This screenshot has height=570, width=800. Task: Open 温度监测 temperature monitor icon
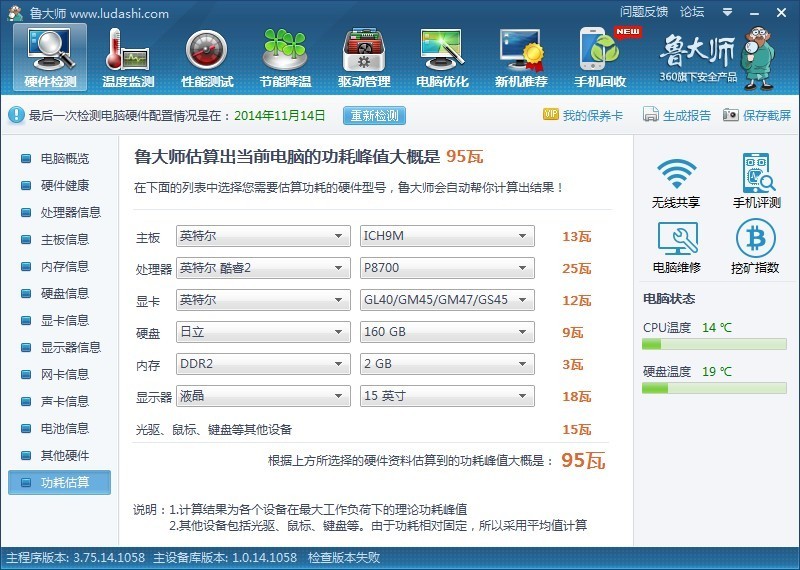click(x=128, y=57)
